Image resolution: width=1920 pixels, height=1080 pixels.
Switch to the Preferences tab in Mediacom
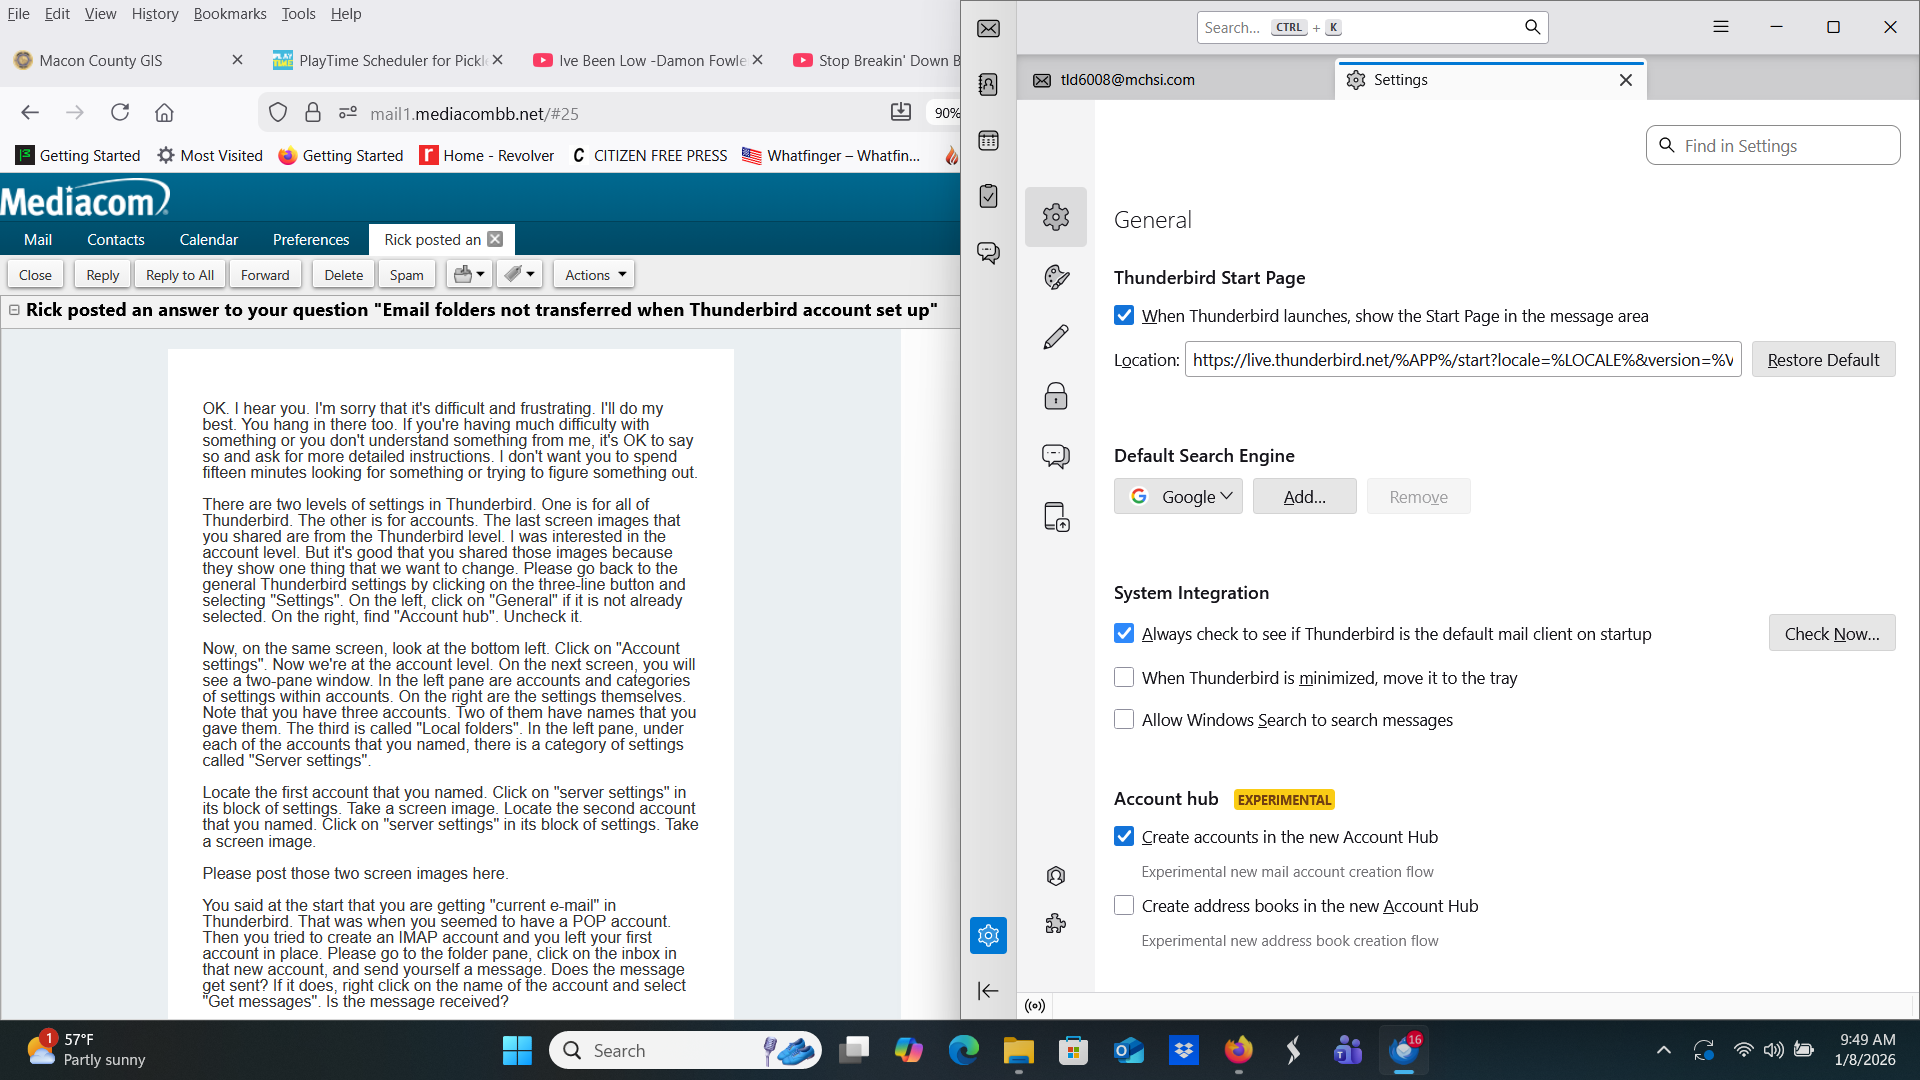click(311, 240)
